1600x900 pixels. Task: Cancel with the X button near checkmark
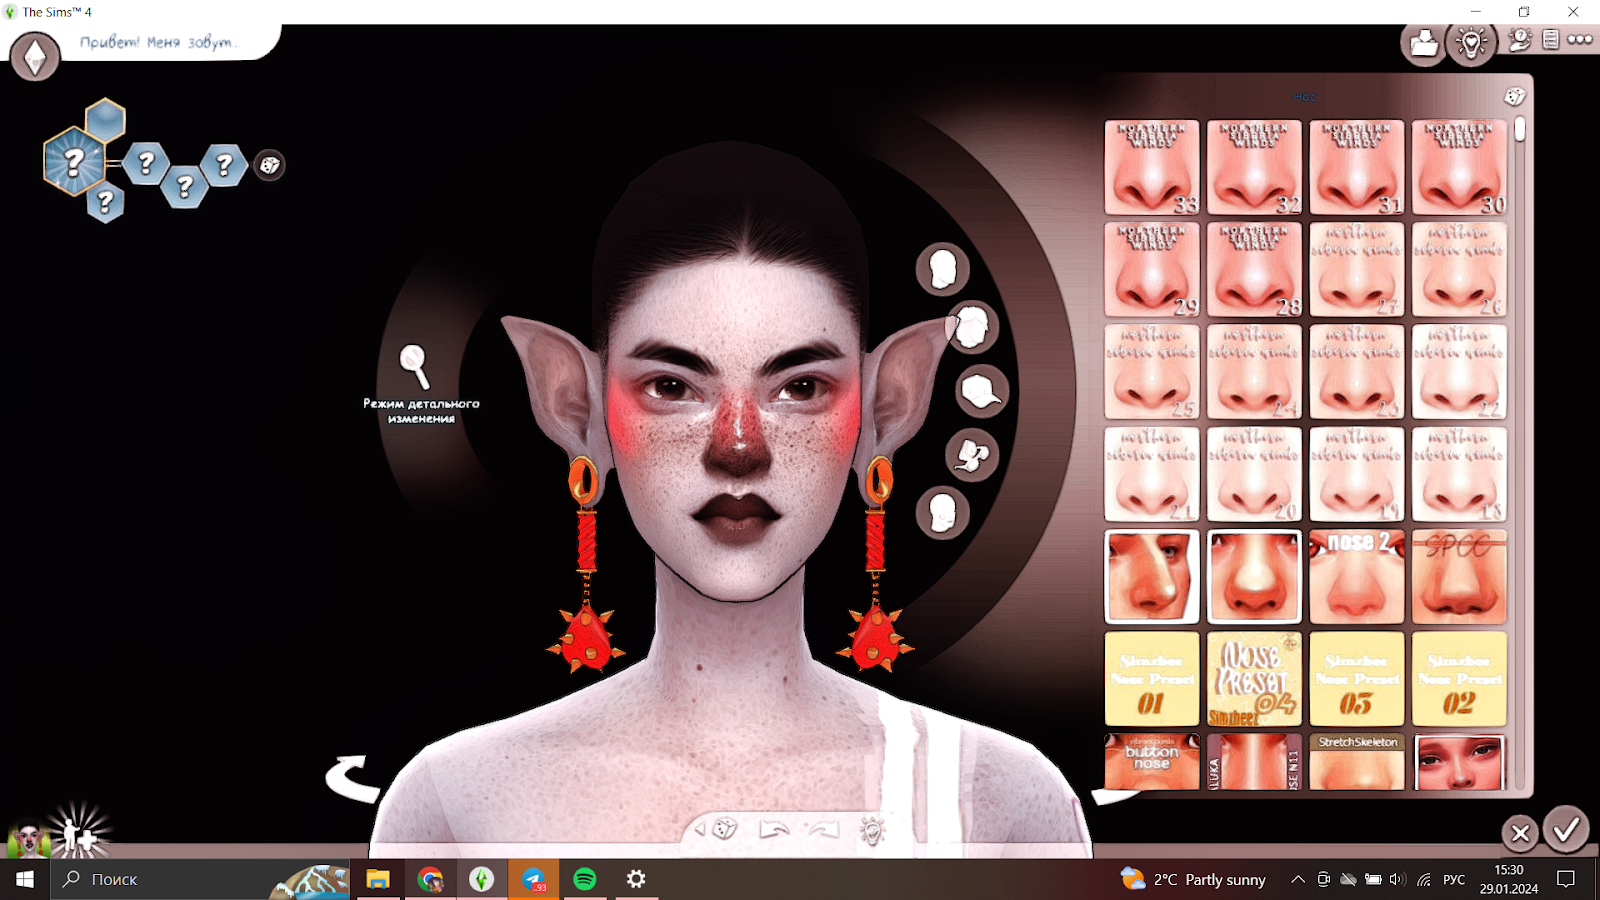[x=1520, y=833]
